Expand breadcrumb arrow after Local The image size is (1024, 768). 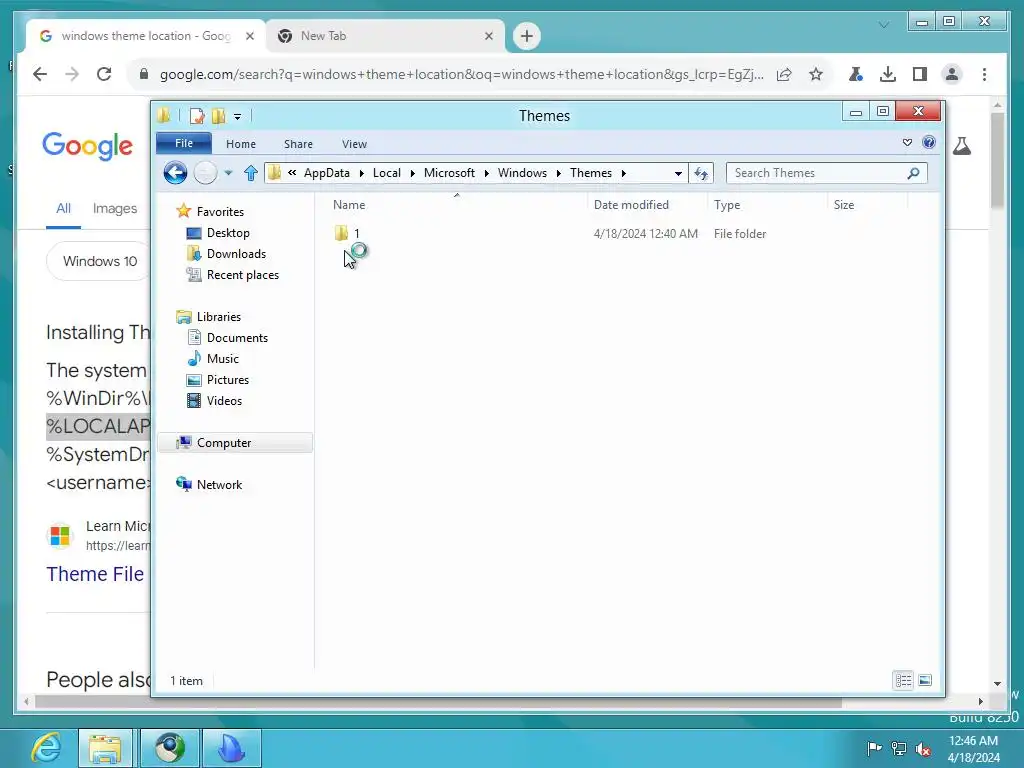pyautogui.click(x=412, y=173)
